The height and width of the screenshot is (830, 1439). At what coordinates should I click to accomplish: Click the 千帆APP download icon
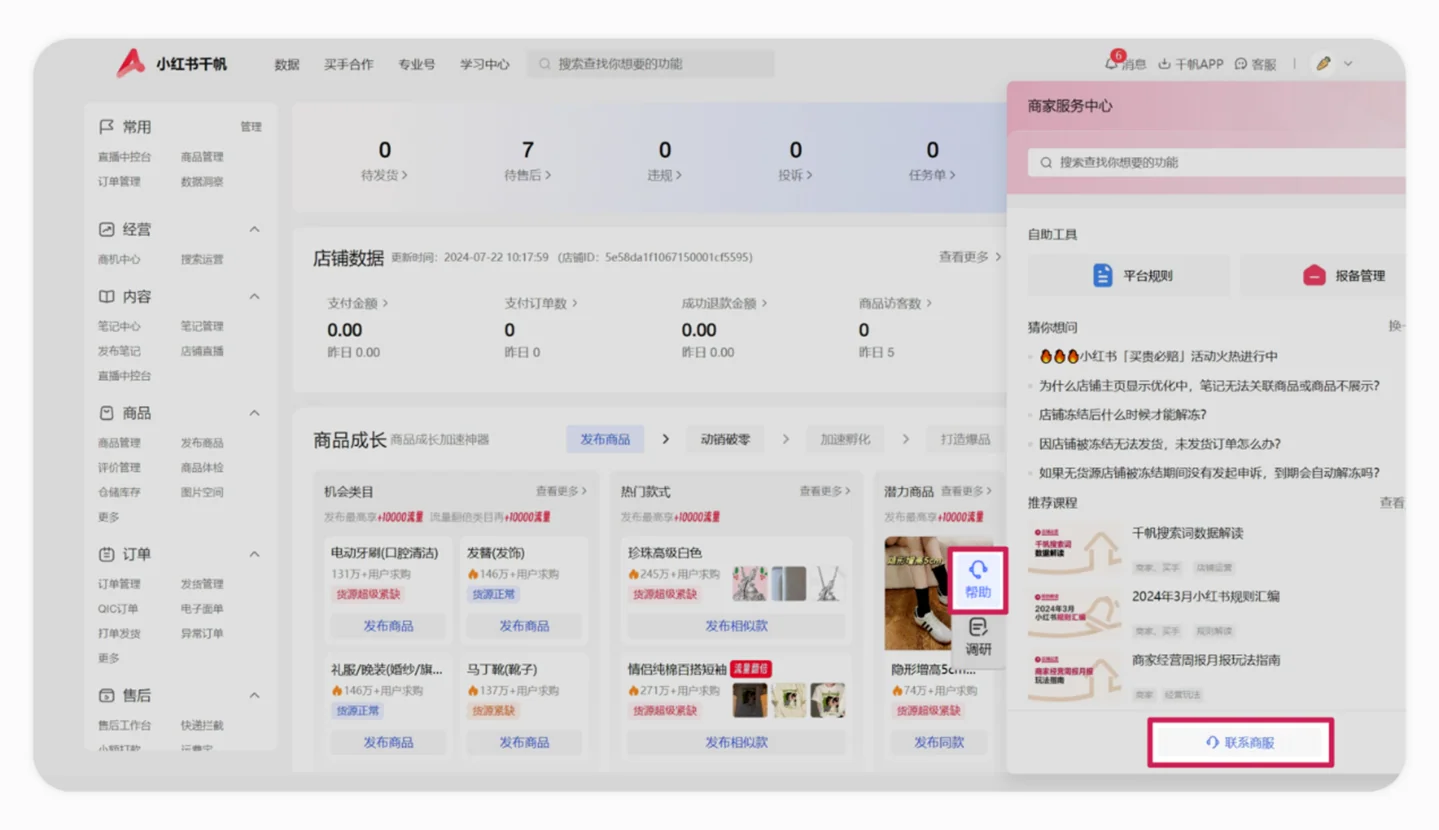(x=1164, y=64)
